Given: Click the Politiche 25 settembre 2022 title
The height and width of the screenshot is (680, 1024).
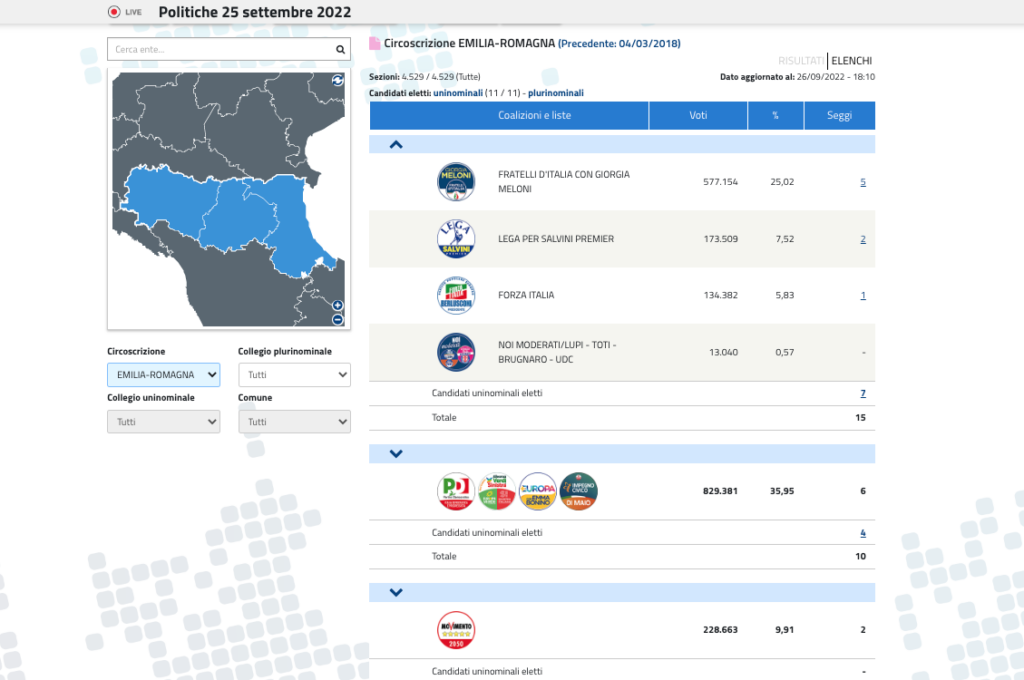Looking at the screenshot, I should coord(255,12).
